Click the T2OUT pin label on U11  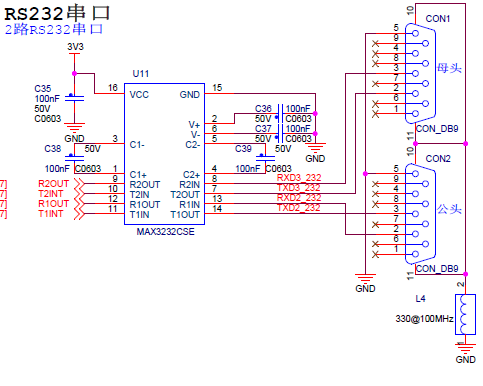185,195
